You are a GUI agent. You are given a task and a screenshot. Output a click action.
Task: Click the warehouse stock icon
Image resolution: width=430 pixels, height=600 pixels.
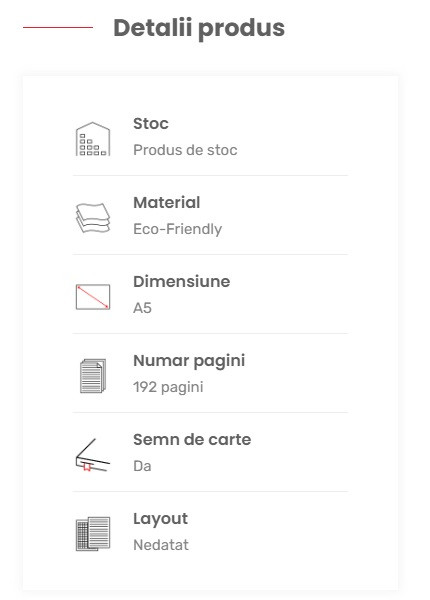point(93,139)
